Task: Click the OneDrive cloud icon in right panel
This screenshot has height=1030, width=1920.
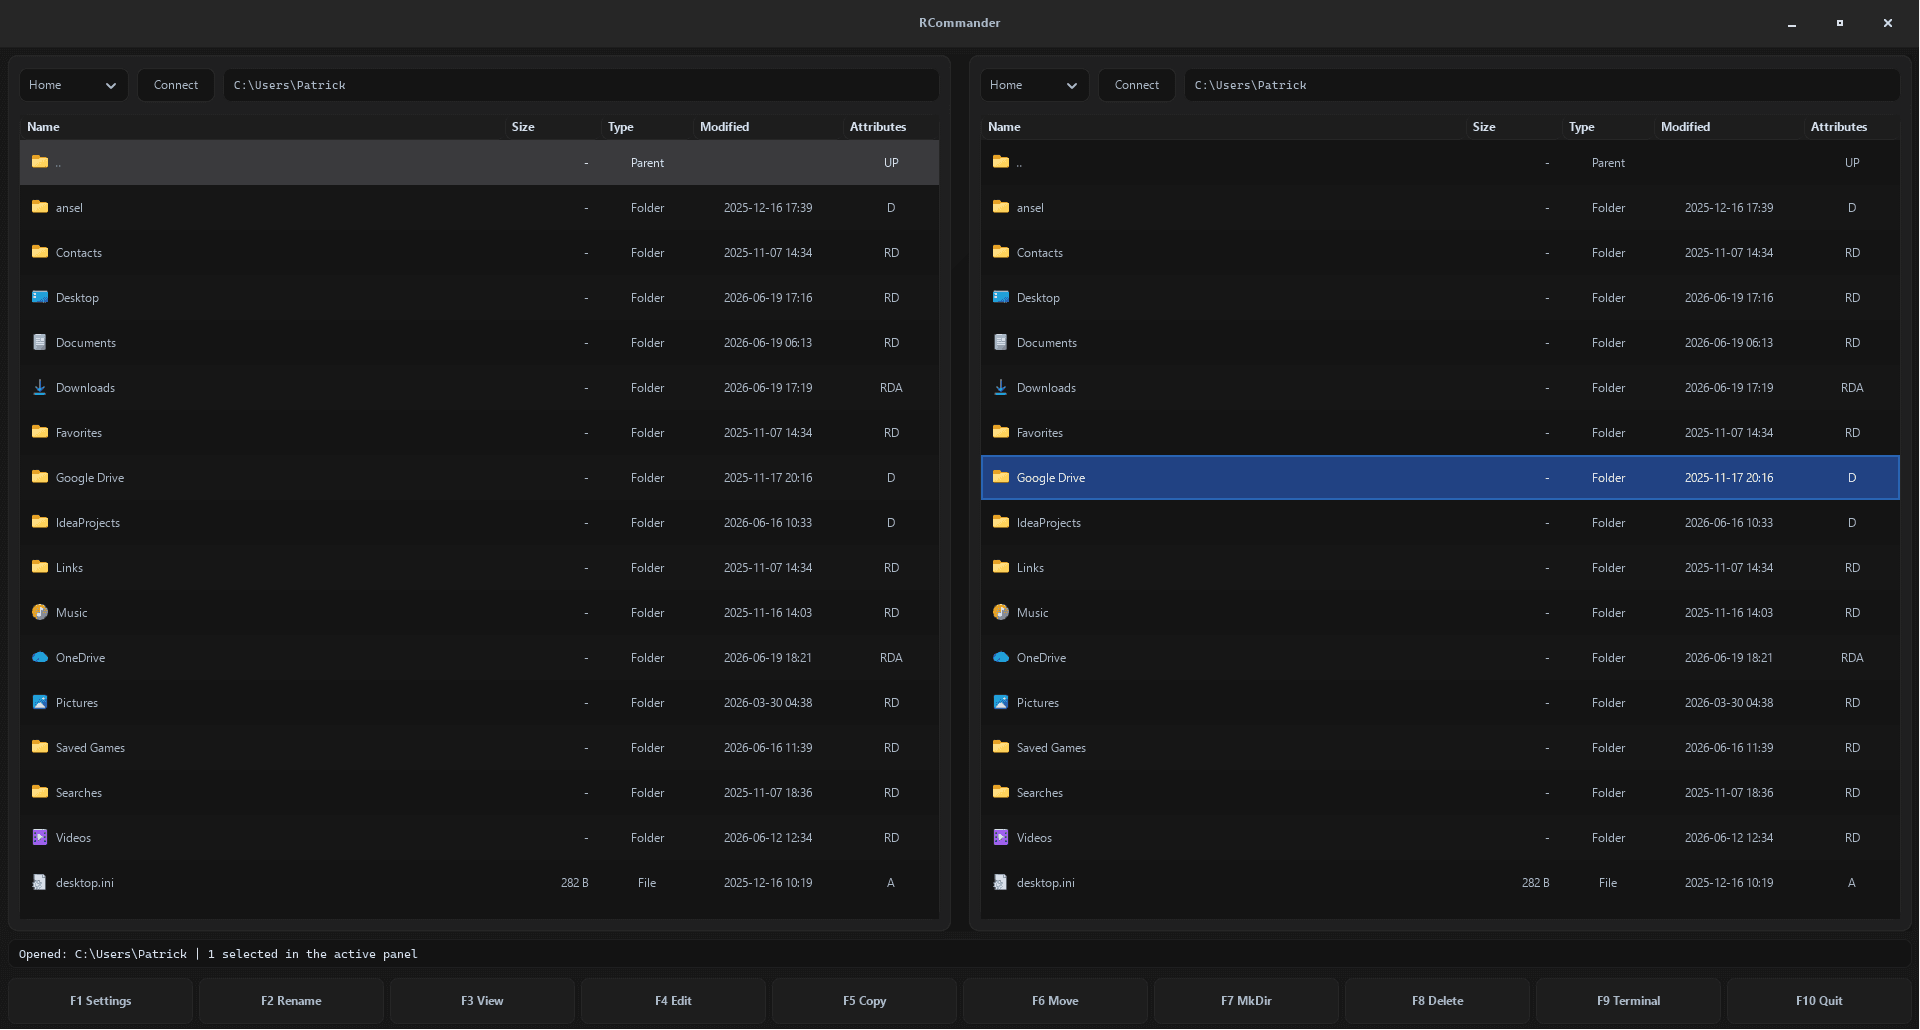Action: pos(1001,657)
